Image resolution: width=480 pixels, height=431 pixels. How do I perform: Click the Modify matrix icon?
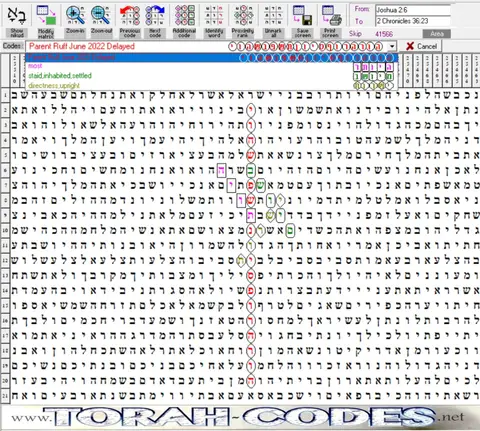(46, 15)
